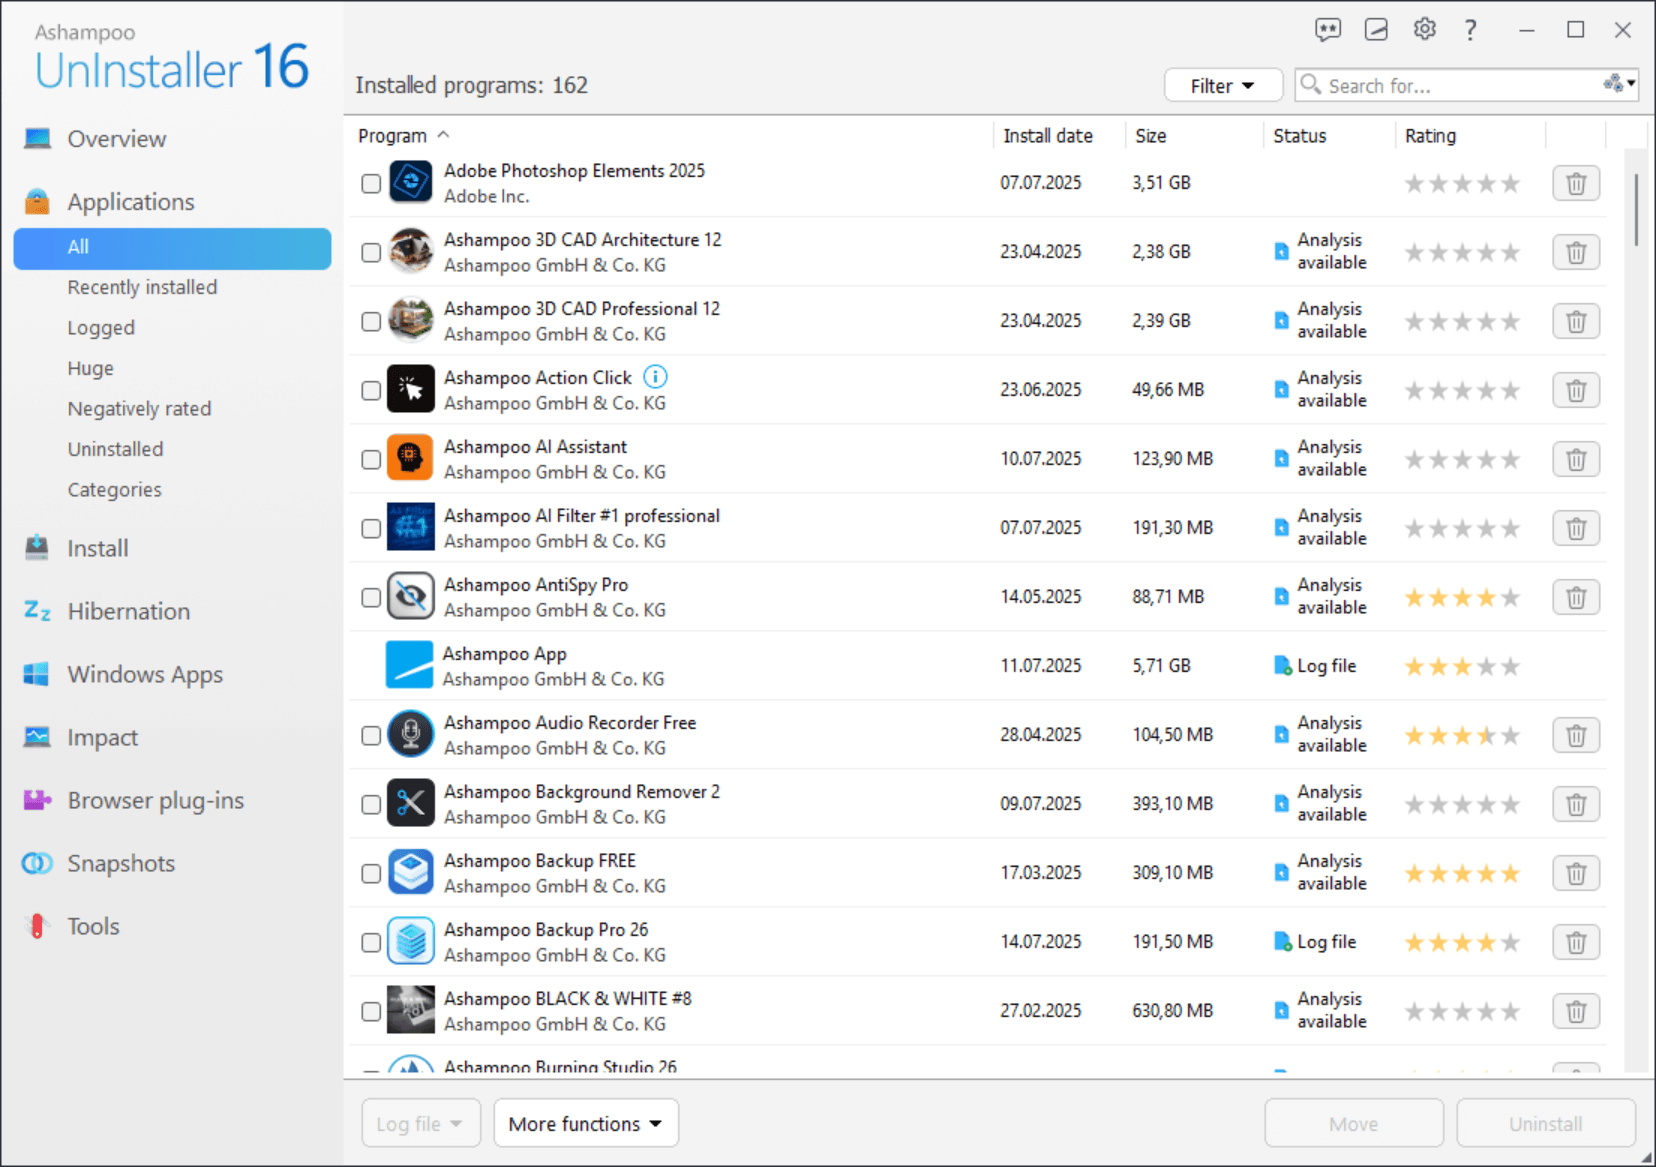Select the Hibernation sidebar icon

coord(37,611)
